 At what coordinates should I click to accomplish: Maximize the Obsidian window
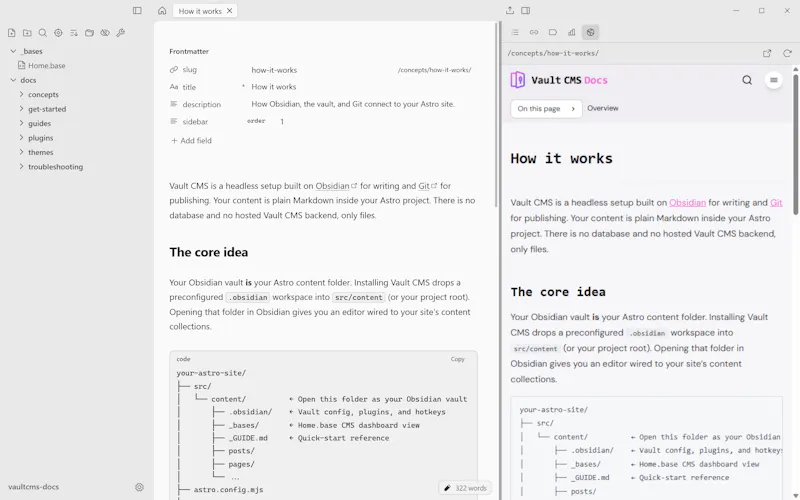[x=762, y=10]
